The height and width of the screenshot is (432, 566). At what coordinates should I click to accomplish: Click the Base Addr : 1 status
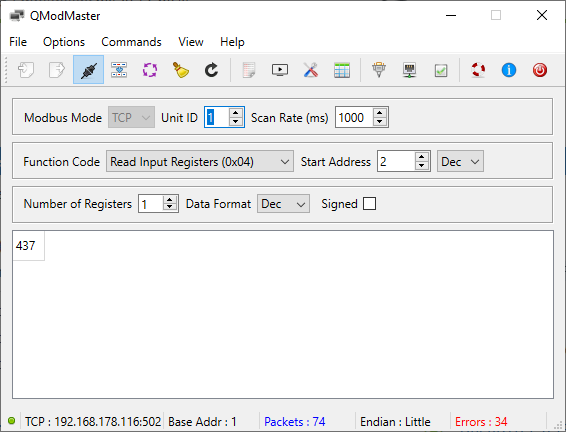(202, 422)
